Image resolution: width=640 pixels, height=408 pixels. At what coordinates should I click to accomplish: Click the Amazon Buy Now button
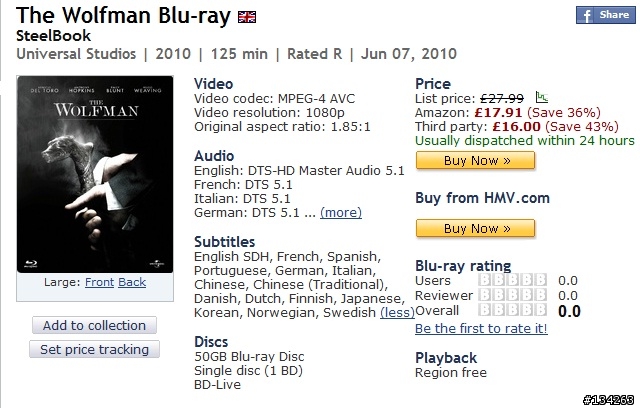tap(476, 160)
